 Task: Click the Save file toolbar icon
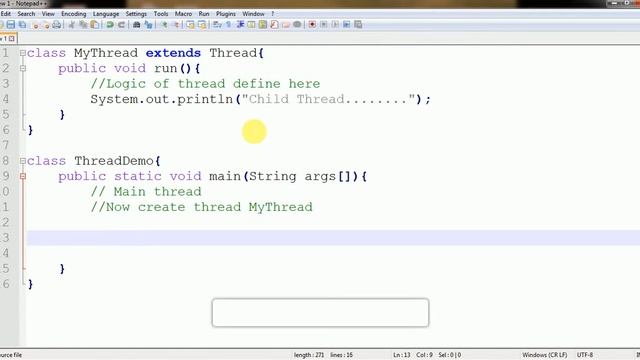click(x=11, y=24)
